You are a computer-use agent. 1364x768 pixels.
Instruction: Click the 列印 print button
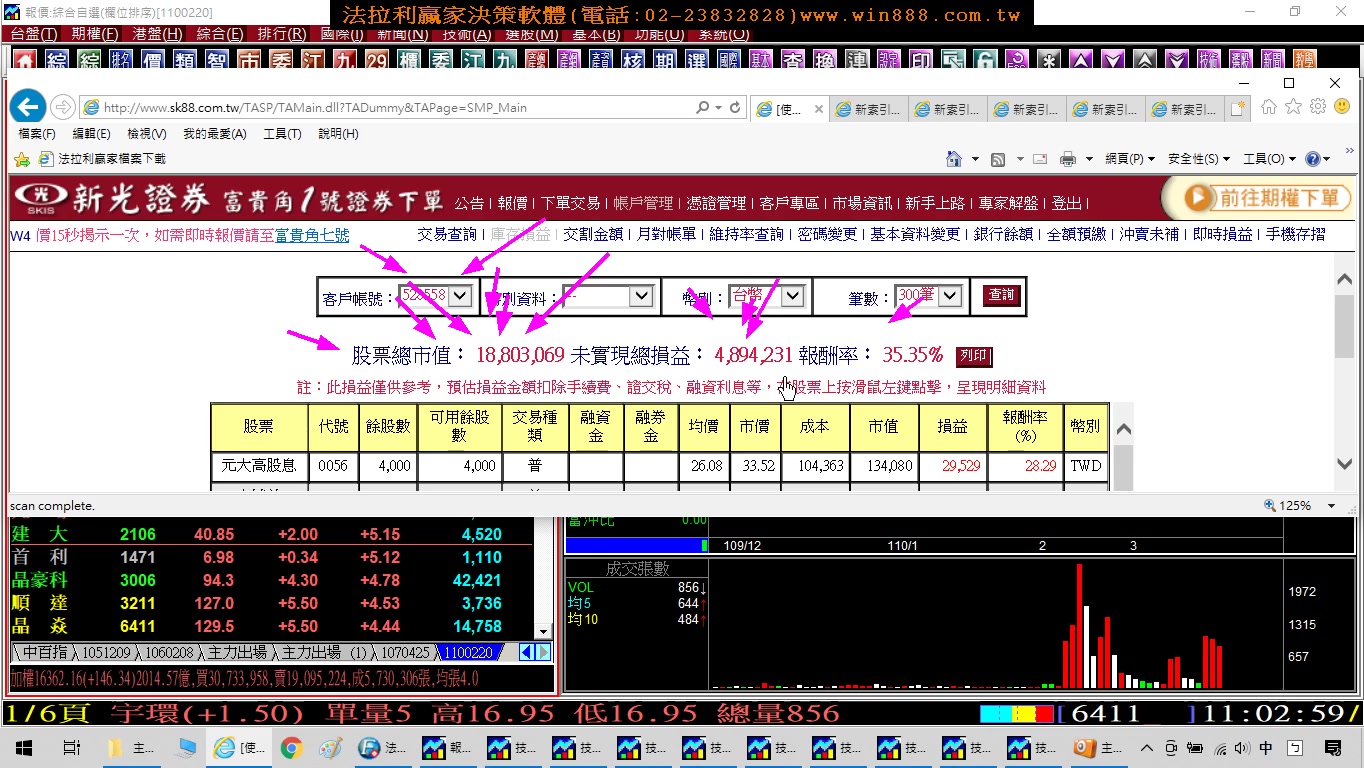click(974, 356)
